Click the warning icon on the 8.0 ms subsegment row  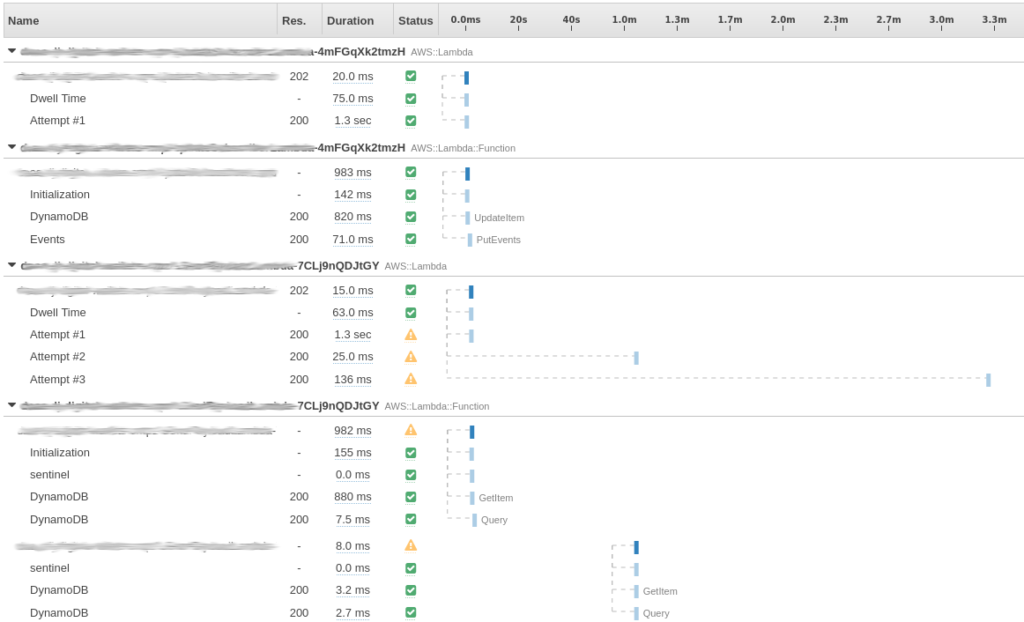tap(410, 545)
